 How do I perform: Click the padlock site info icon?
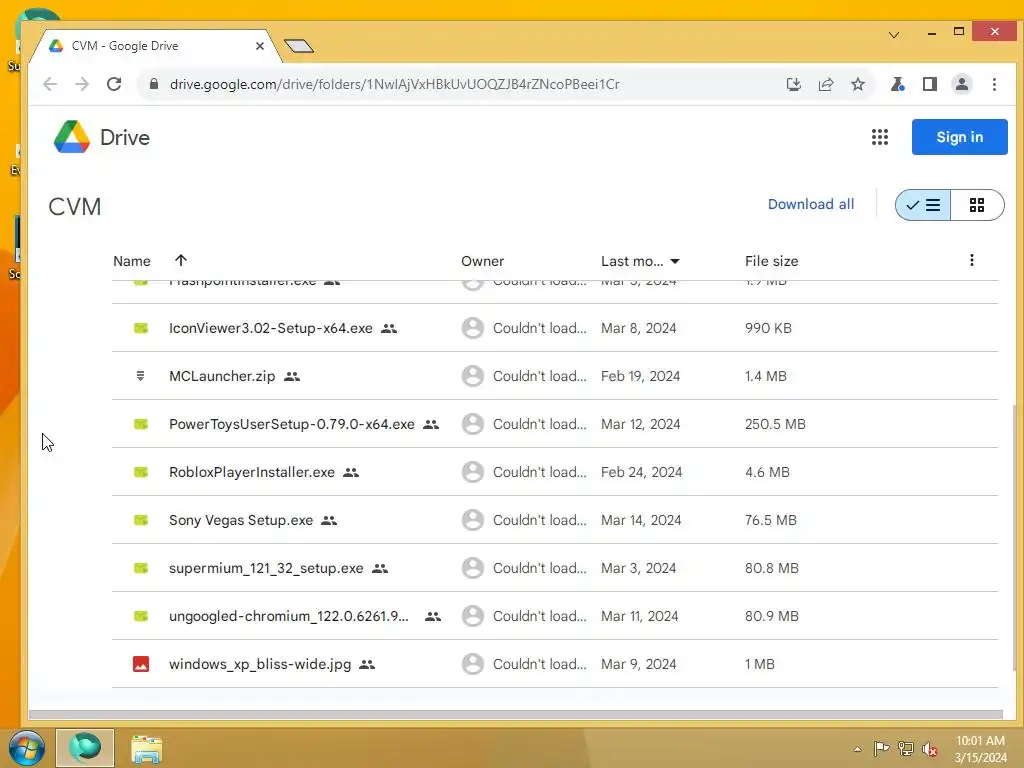pos(154,84)
